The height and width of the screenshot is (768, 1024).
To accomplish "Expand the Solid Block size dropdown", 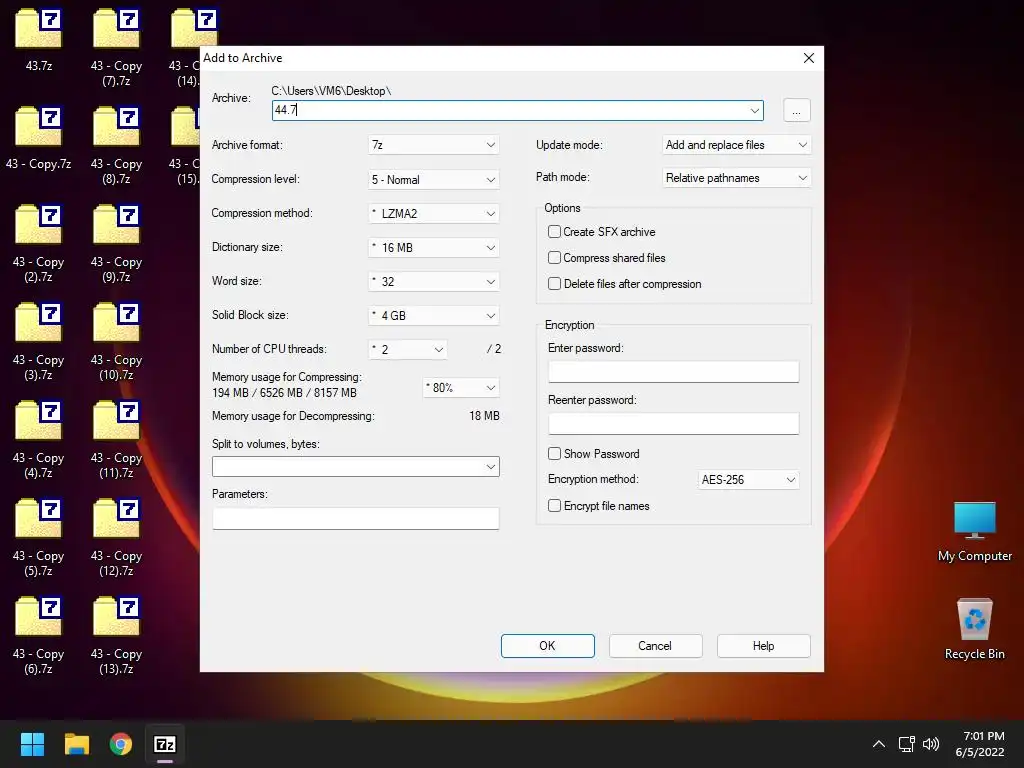I will click(434, 315).
